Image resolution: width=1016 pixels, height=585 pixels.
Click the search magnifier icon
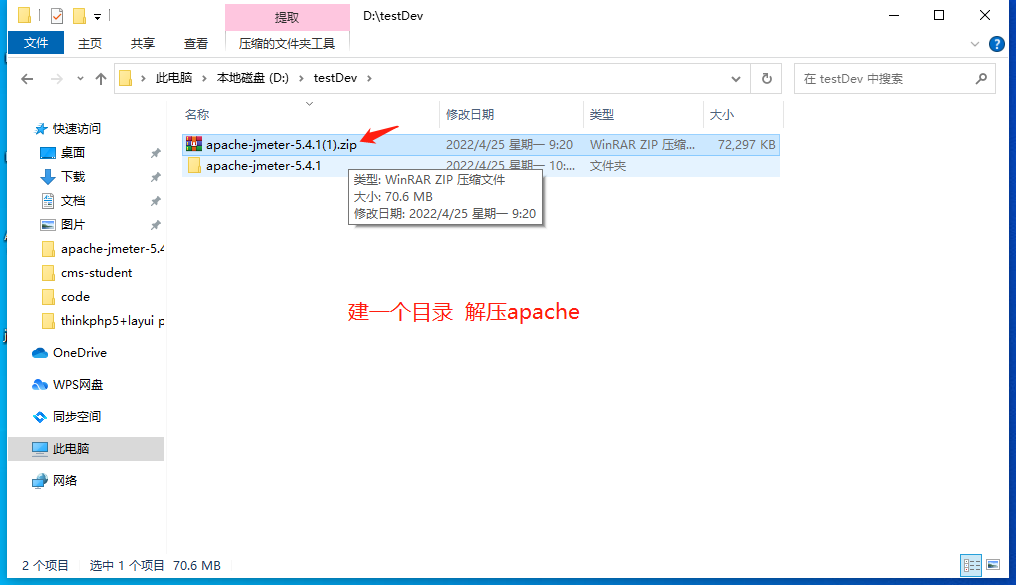981,78
